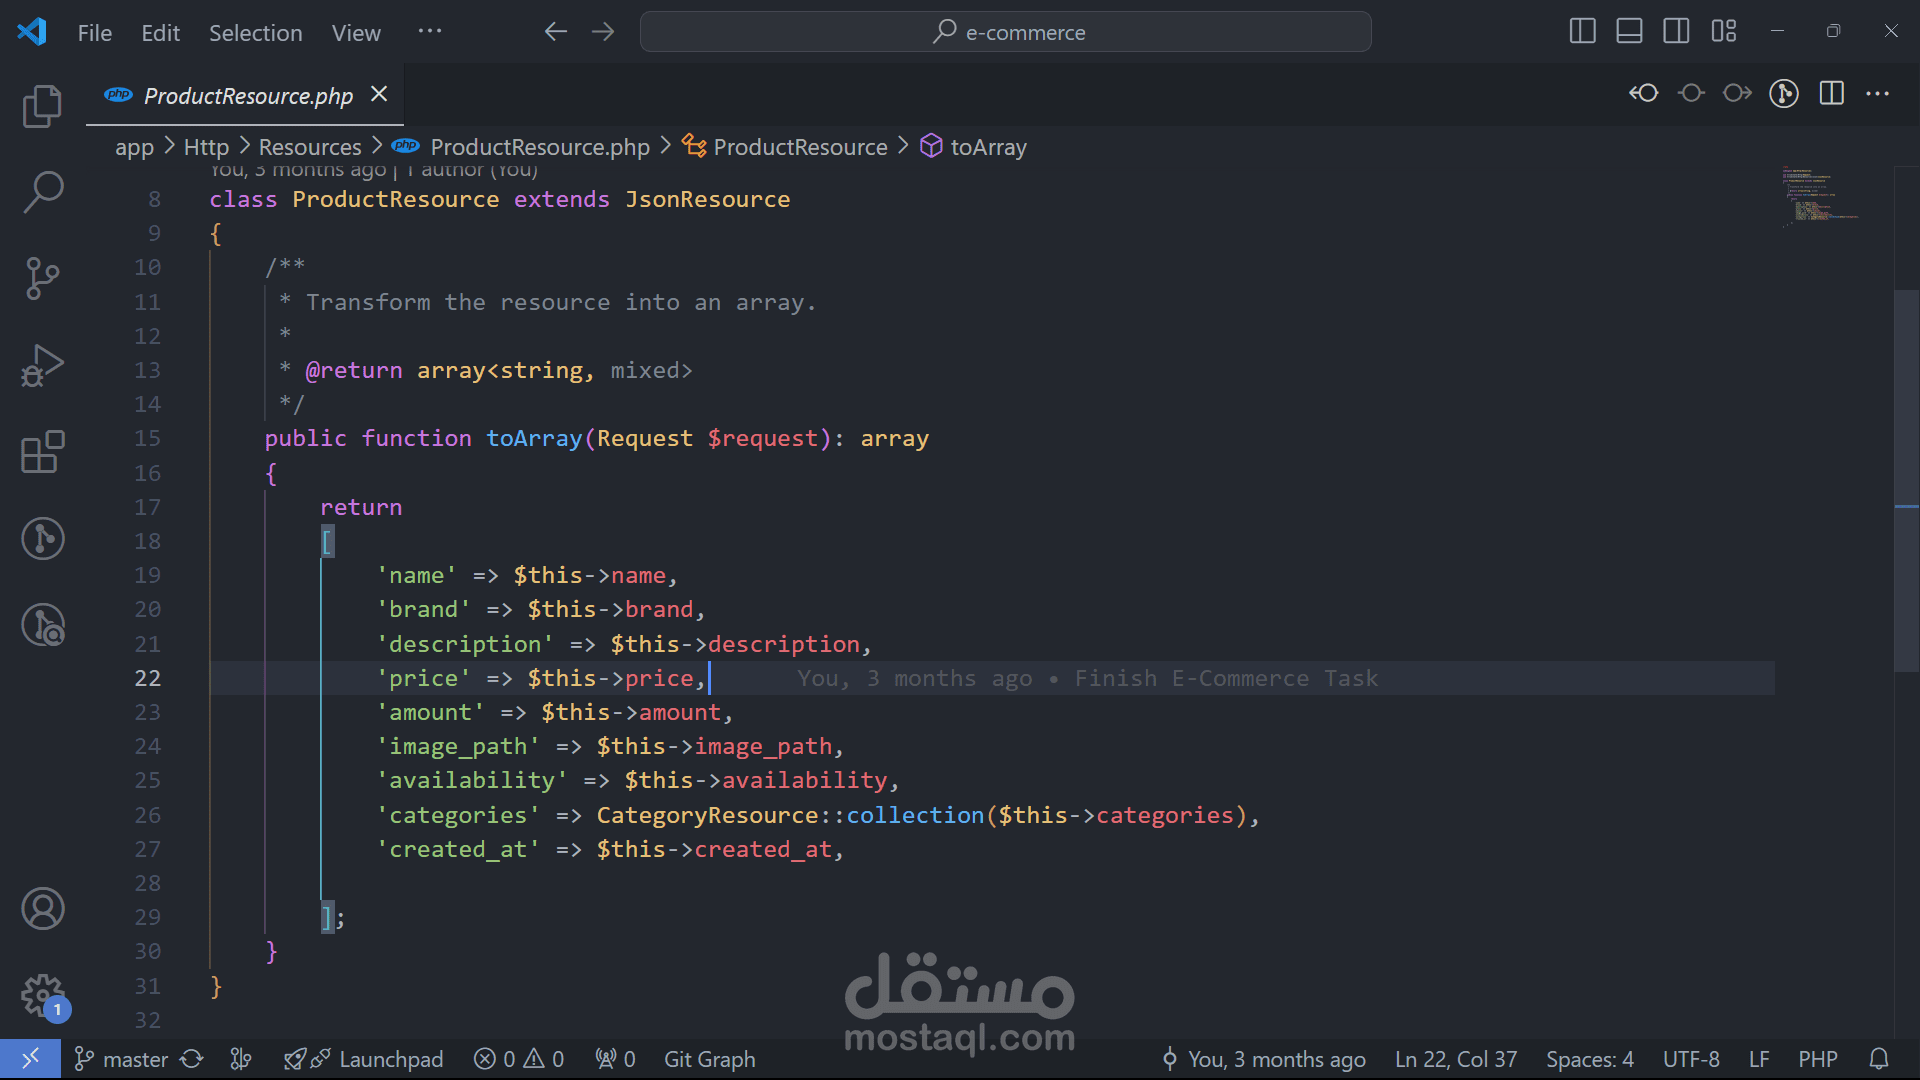Toggle the secondary side bar layout button
The image size is (1920, 1080).
coord(1676,32)
